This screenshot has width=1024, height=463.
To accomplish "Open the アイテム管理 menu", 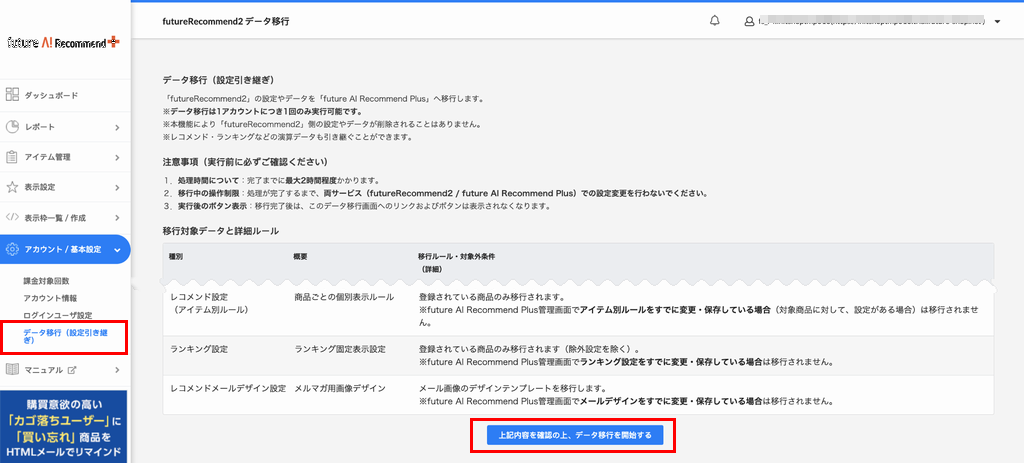I will (x=65, y=157).
